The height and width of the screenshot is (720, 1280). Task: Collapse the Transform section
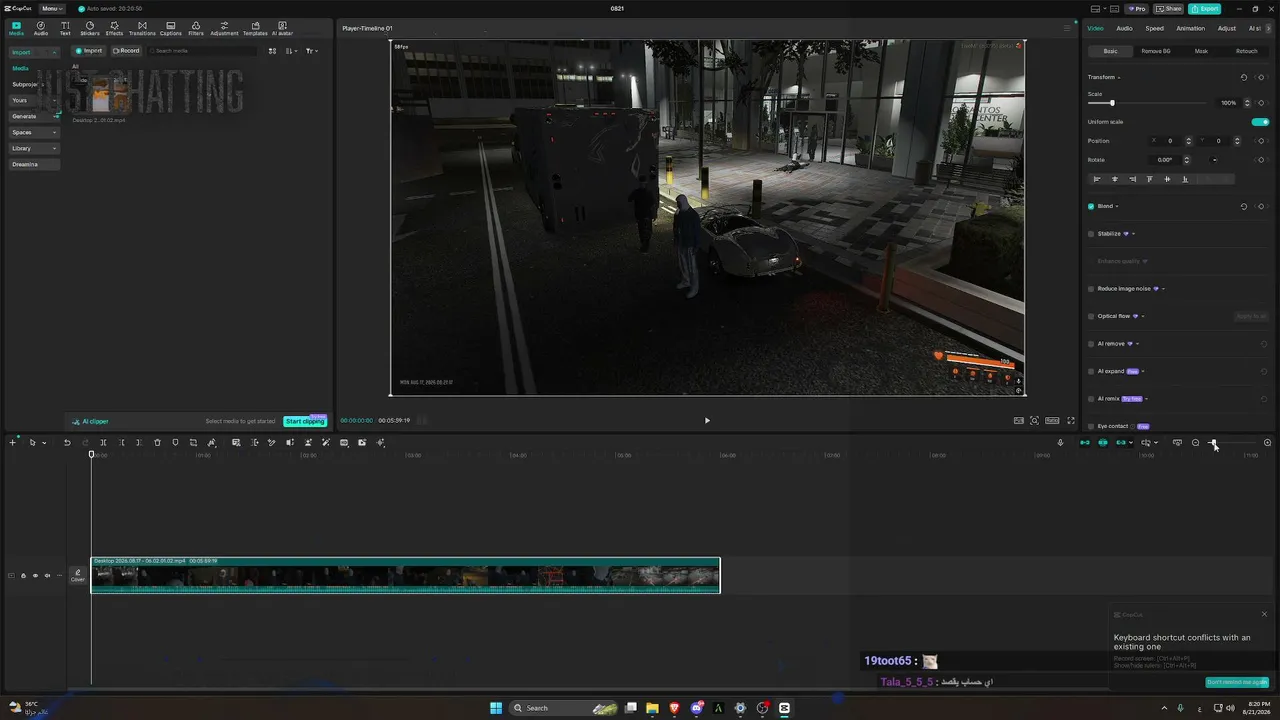click(1119, 77)
